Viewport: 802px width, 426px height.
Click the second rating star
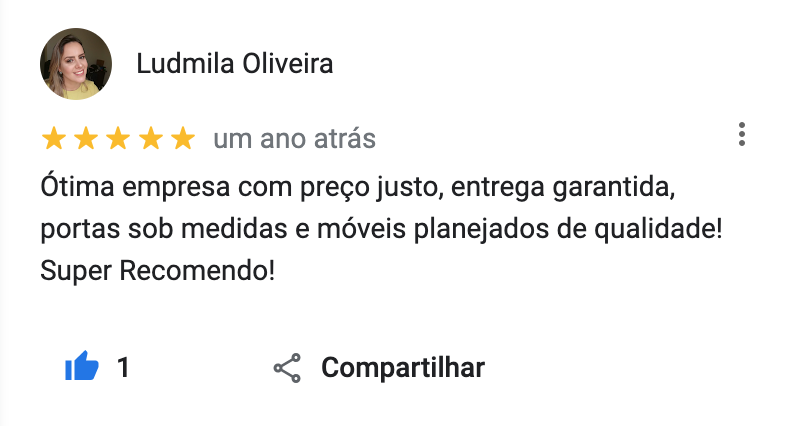(86, 139)
